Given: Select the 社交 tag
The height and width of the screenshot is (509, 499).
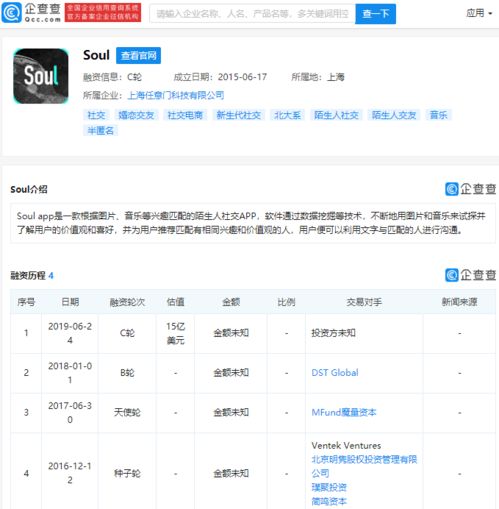Looking at the screenshot, I should (96, 115).
